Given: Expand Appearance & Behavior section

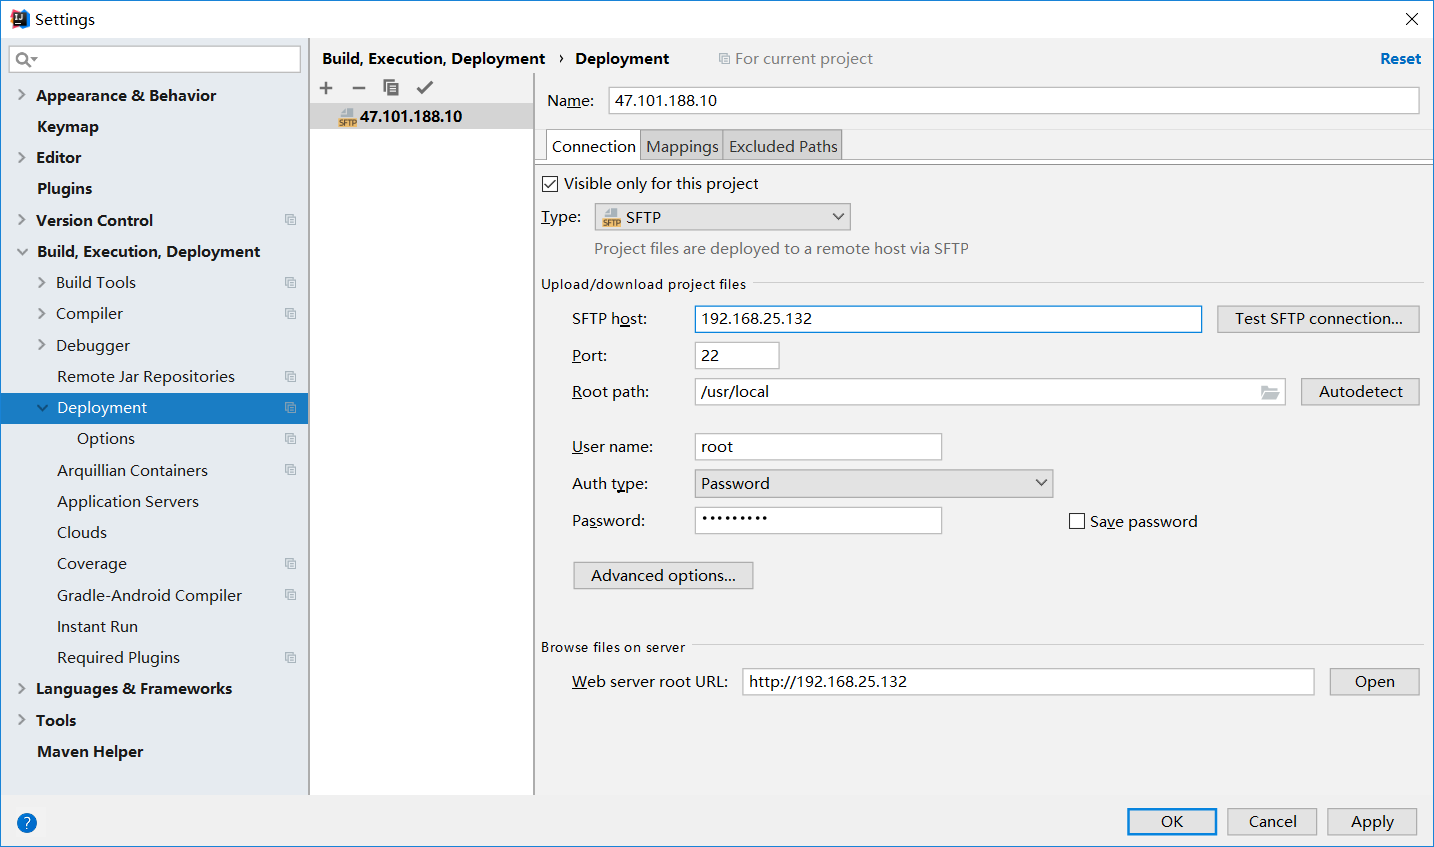Looking at the screenshot, I should [22, 95].
